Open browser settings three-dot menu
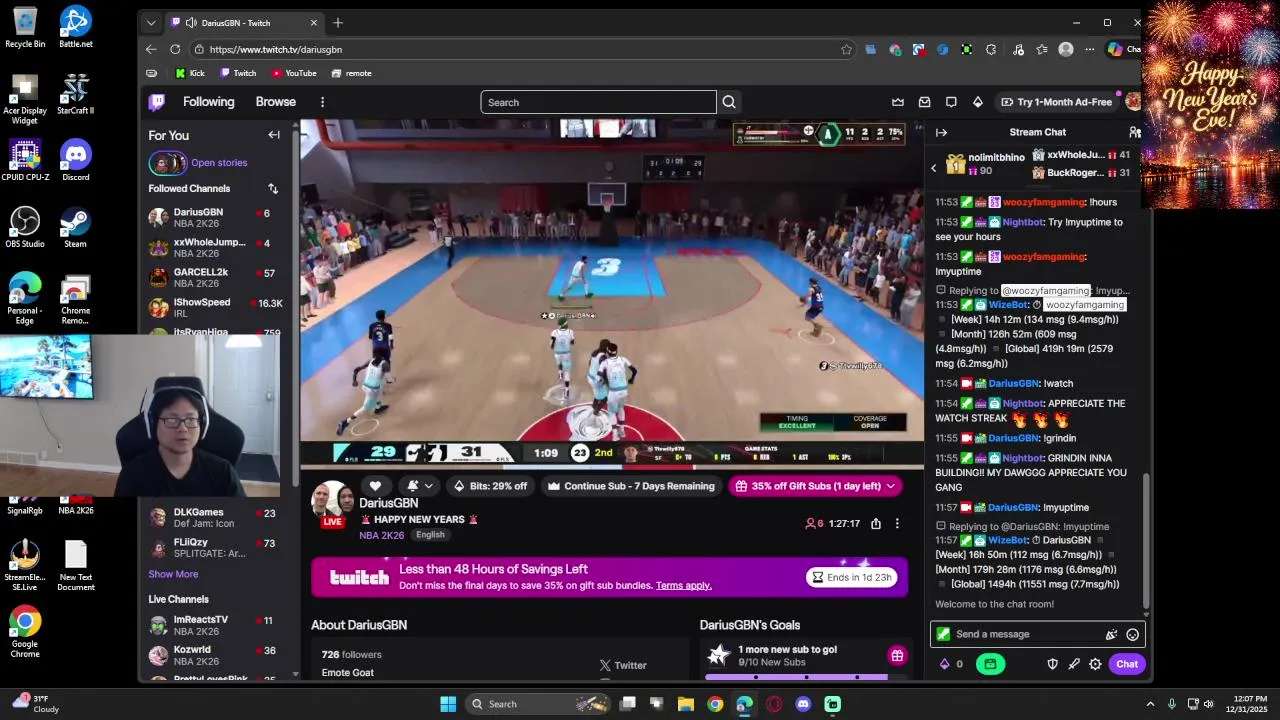Viewport: 1280px width, 720px height. pyautogui.click(x=1090, y=49)
